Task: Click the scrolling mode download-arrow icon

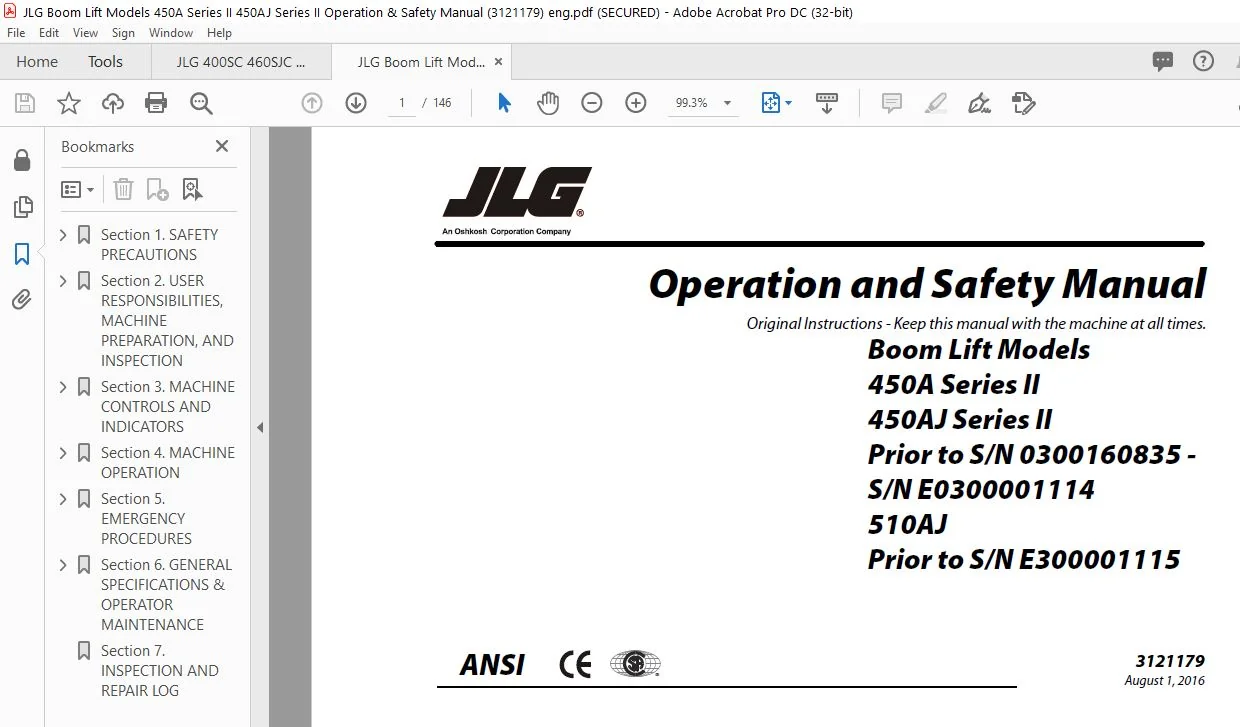Action: coord(827,103)
